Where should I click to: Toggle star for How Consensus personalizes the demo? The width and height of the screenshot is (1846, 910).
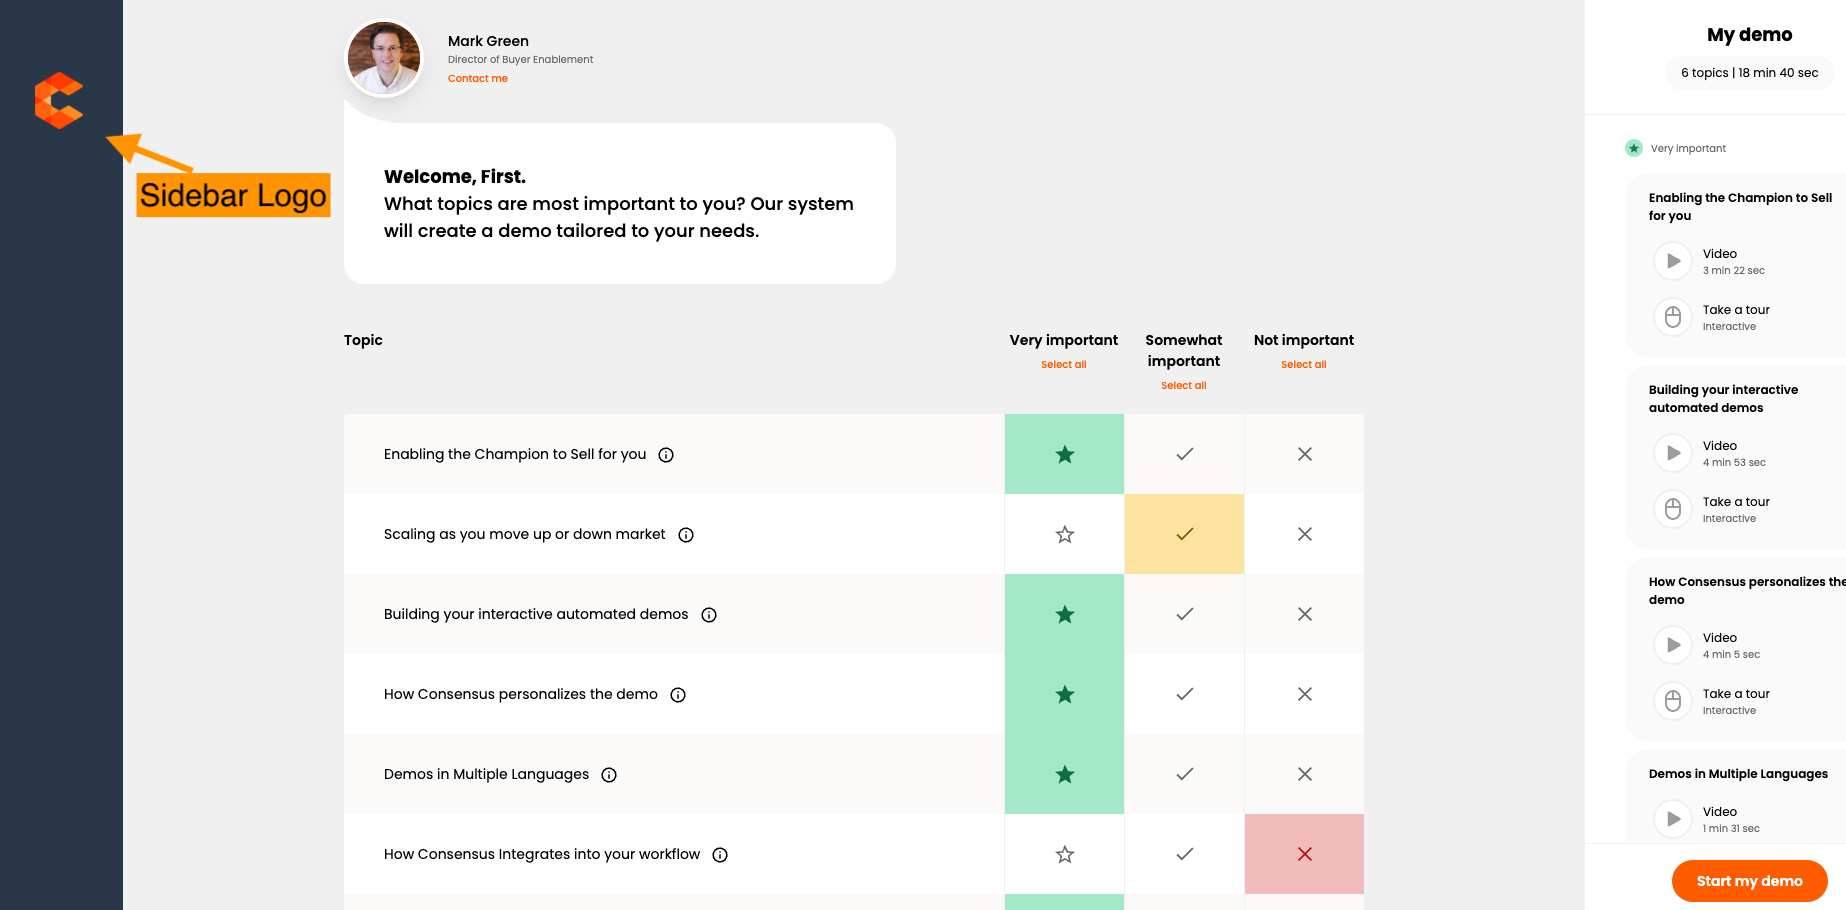pyautogui.click(x=1064, y=694)
